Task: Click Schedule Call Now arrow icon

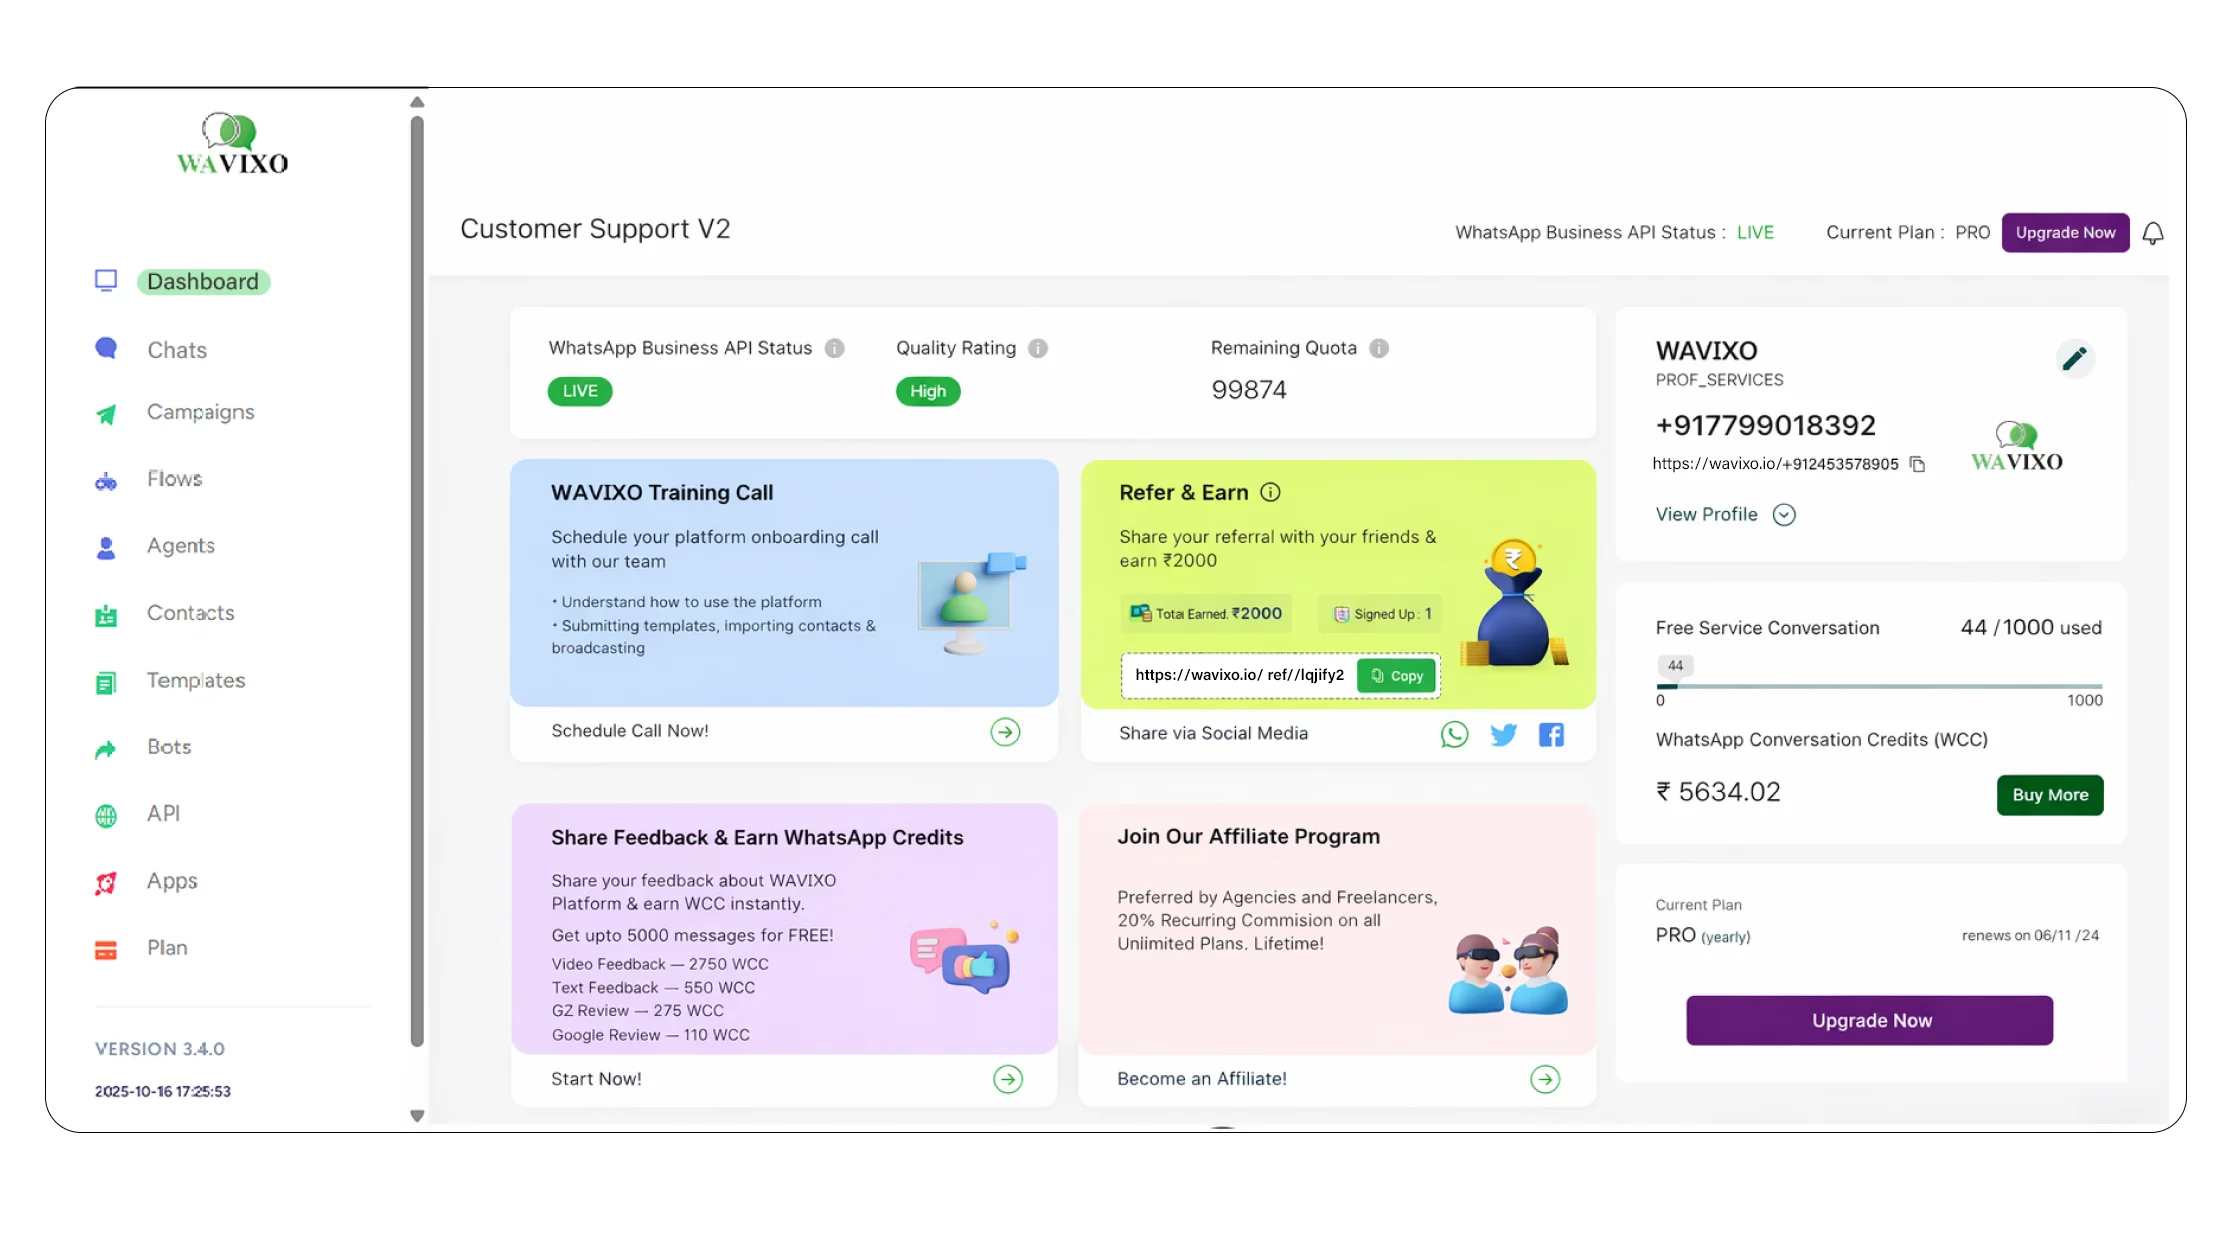Action: 1005,732
